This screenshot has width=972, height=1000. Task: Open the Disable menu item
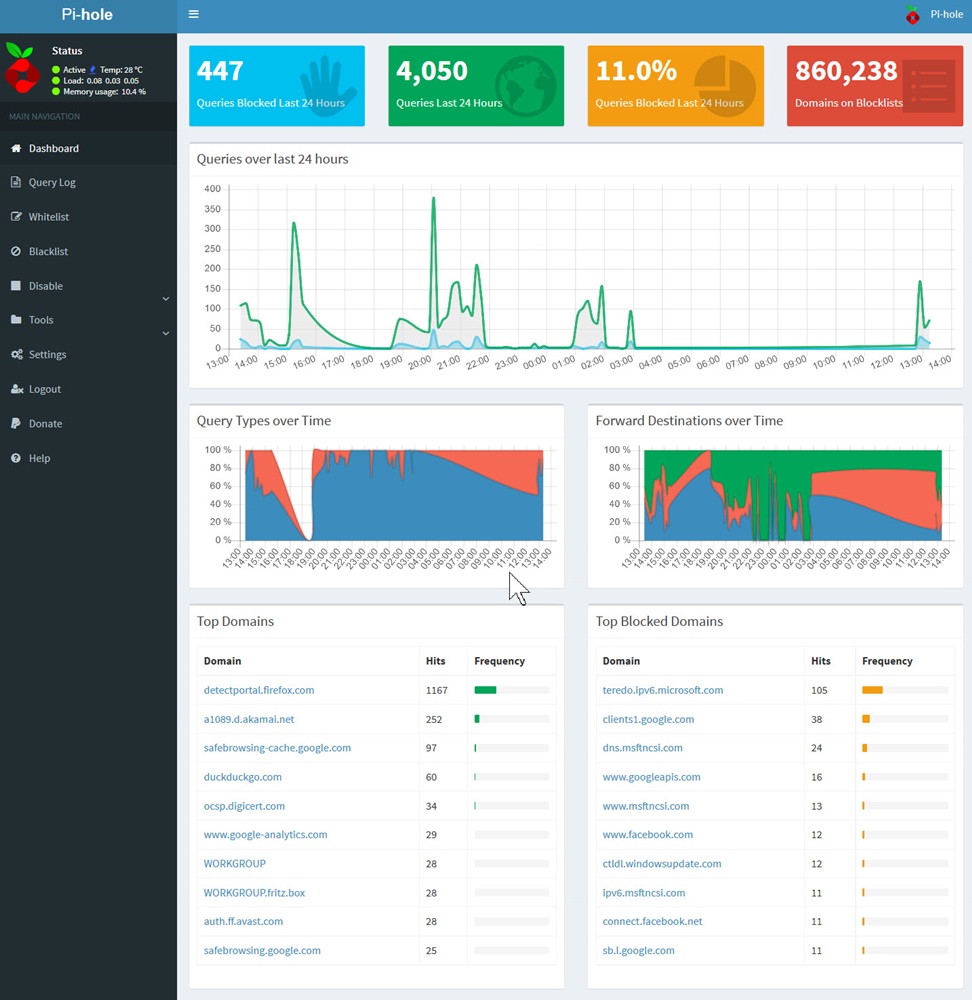46,286
